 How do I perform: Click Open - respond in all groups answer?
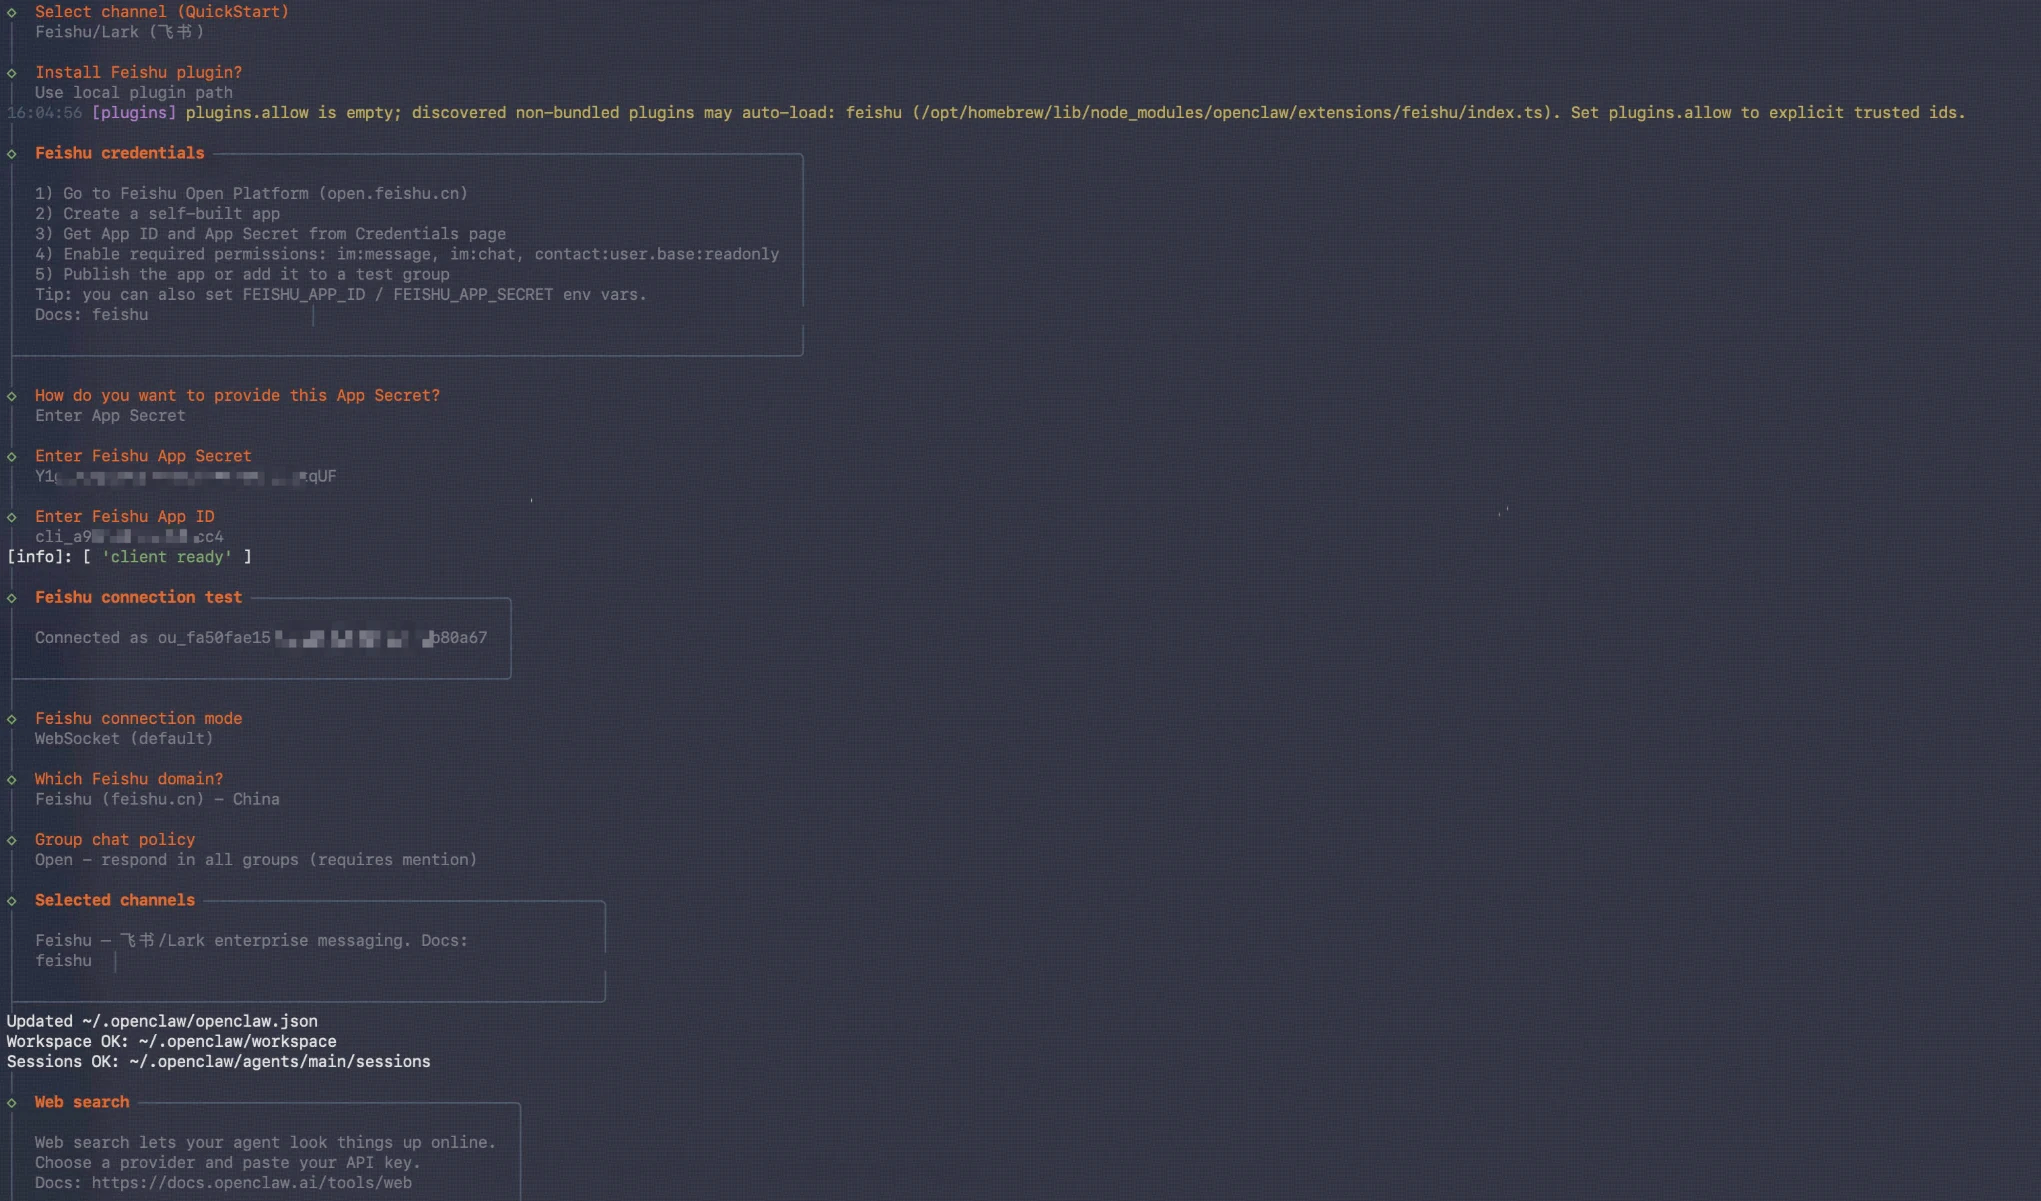coord(255,860)
